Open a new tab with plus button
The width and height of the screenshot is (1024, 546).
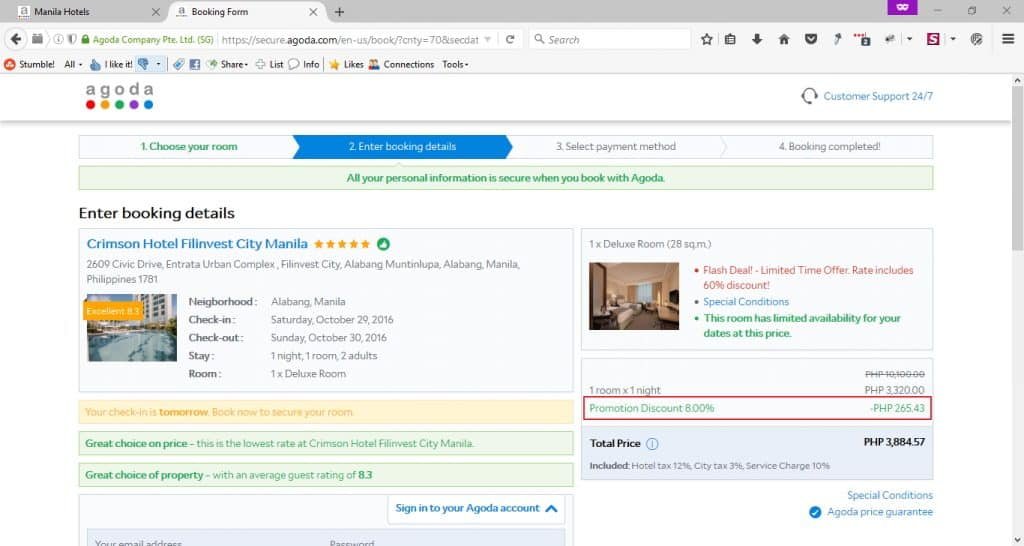coord(340,12)
